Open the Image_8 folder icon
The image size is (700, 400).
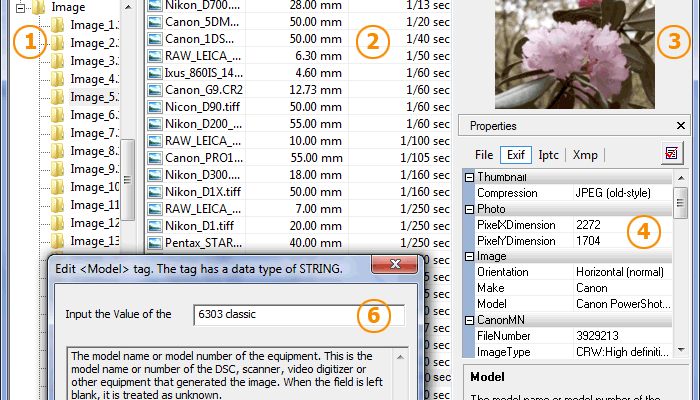click(x=57, y=151)
